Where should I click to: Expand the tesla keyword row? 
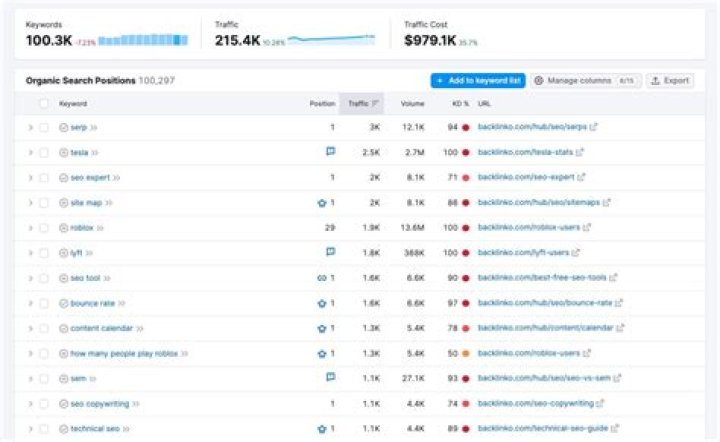[30, 152]
